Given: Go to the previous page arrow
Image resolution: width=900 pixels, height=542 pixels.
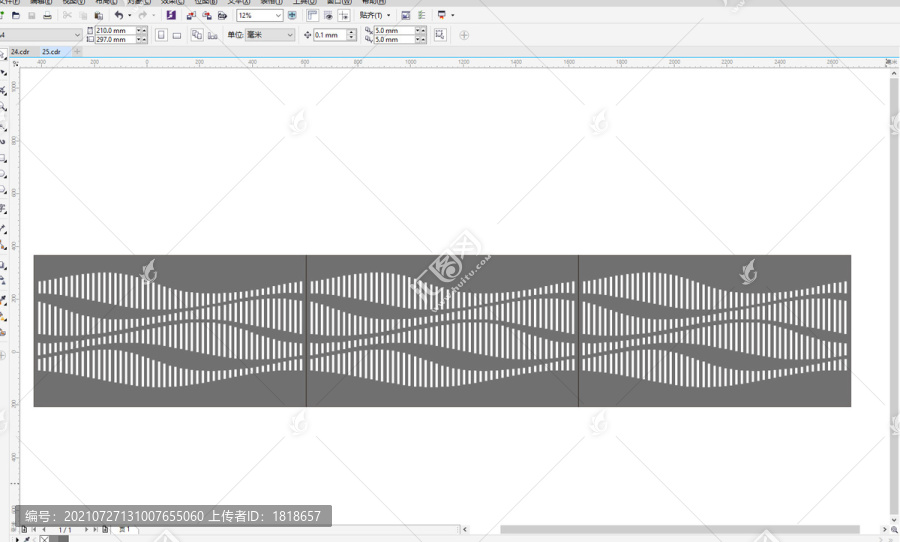Looking at the screenshot, I should [x=44, y=529].
